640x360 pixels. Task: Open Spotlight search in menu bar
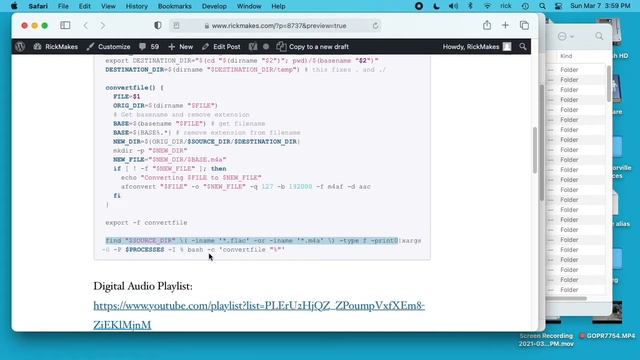click(542, 6)
